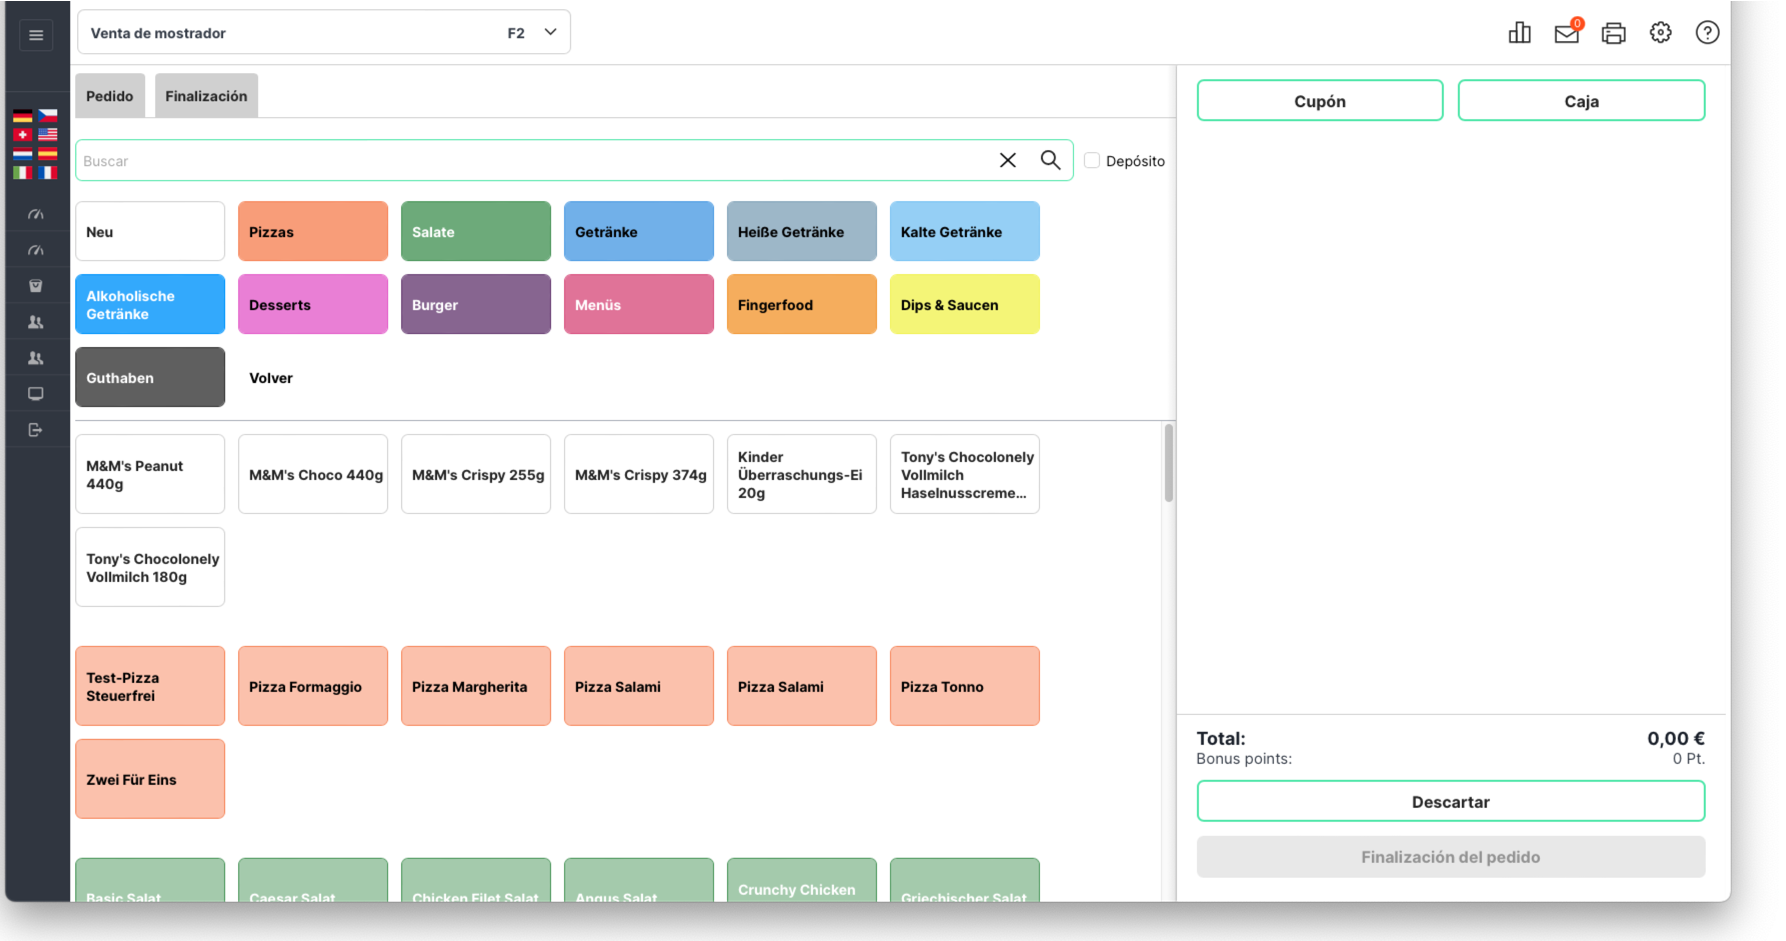Click the Finalización del pedido button
The width and height of the screenshot is (1786, 941).
1451,857
